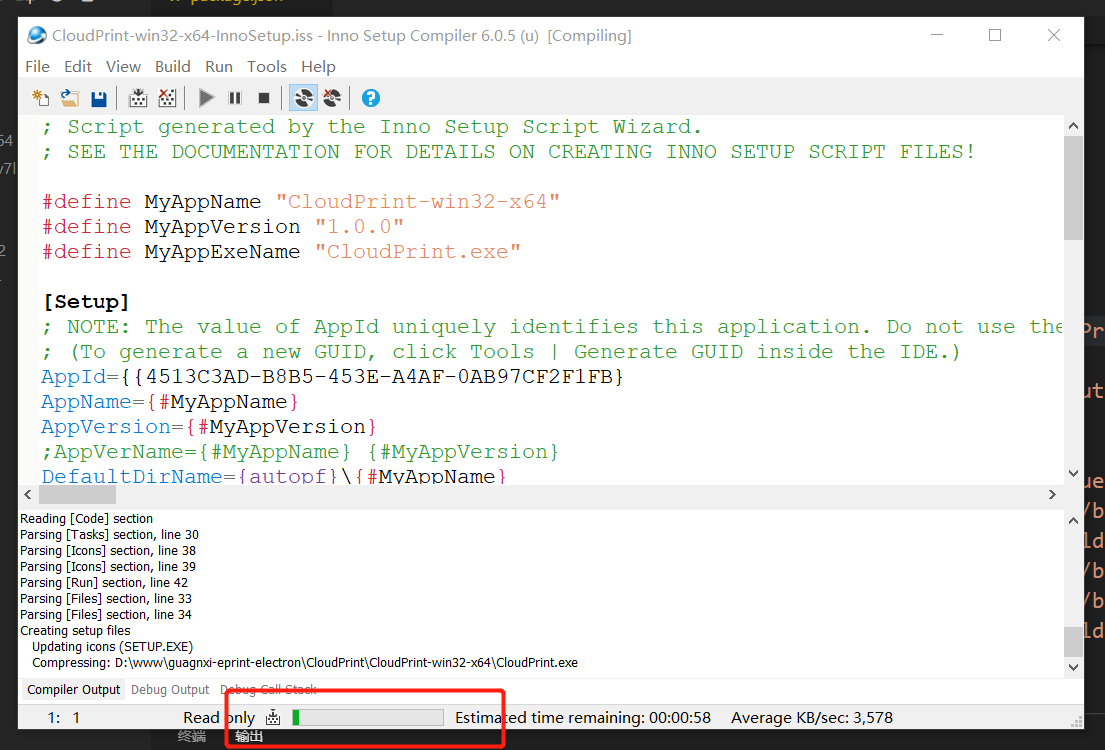Click the '; Script generated by the Inno Setup' comment
This screenshot has width=1105, height=750.
tap(371, 127)
